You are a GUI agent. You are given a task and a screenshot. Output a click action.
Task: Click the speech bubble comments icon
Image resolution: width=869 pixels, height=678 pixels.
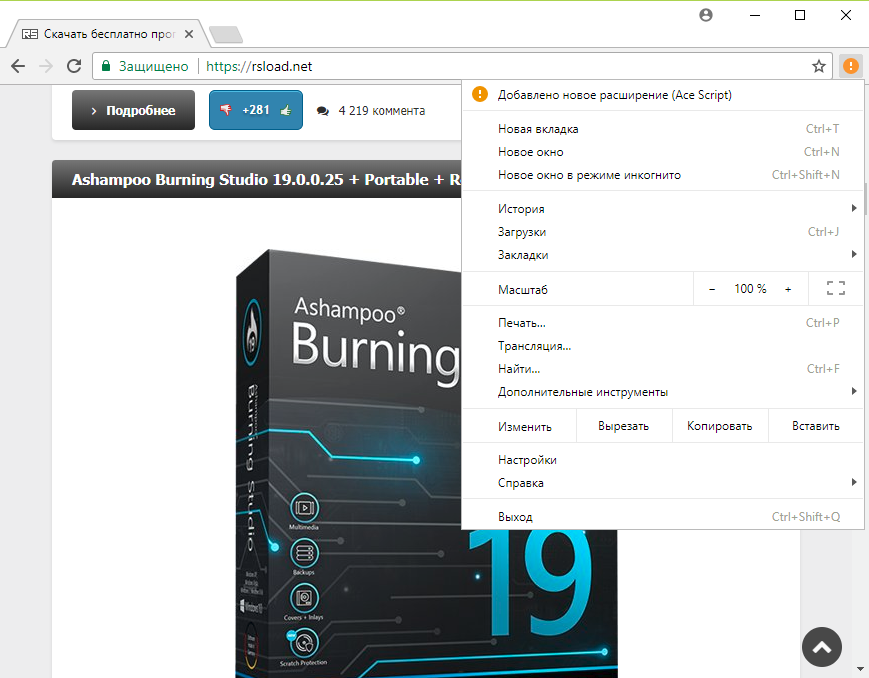click(x=323, y=111)
